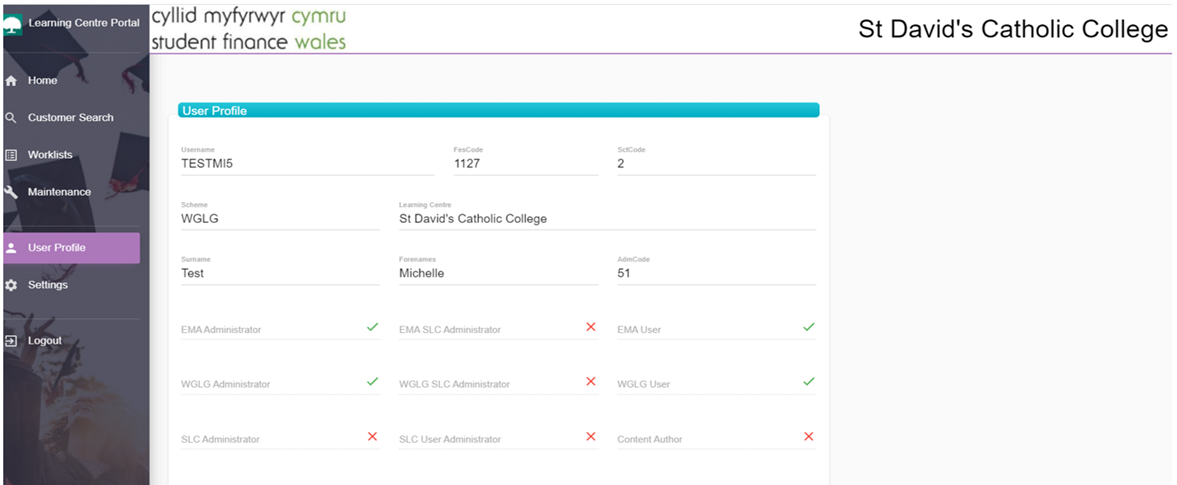
Task: Click the User Profile person icon
Action: 11,249
